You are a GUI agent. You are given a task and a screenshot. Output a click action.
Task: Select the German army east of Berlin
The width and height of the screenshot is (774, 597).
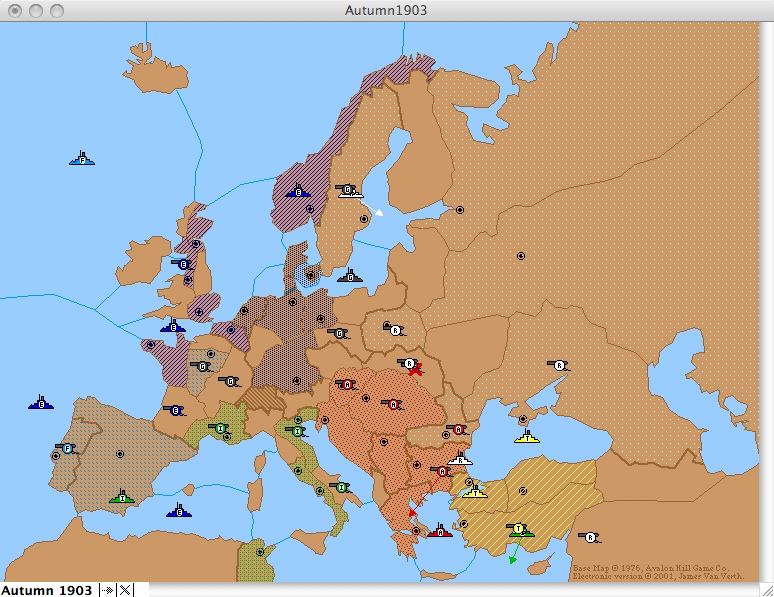[x=339, y=334]
